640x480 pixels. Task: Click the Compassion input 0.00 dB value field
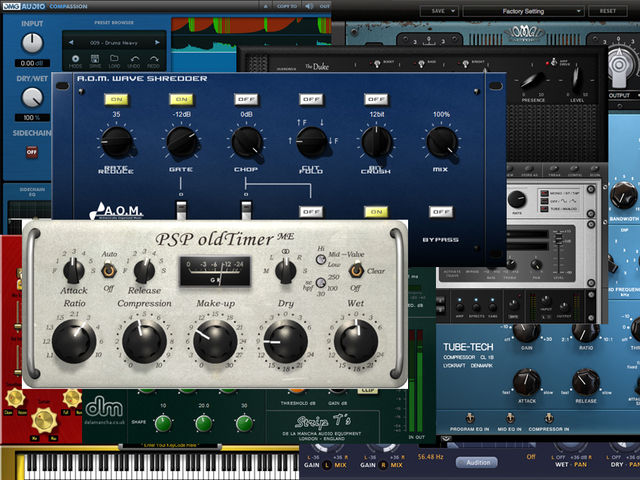pyautogui.click(x=32, y=63)
